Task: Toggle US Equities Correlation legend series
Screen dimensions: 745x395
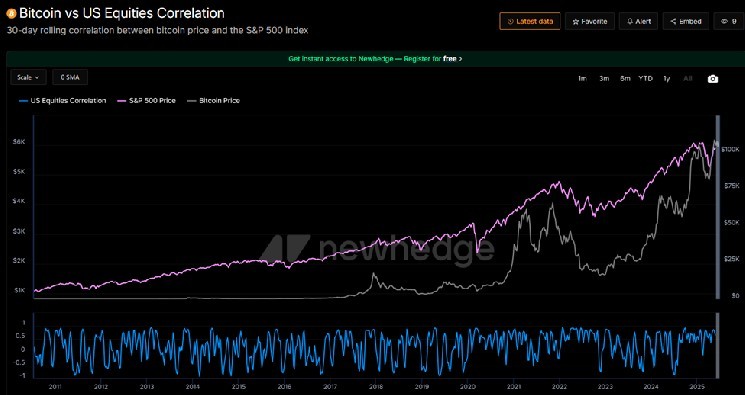Action: point(62,101)
